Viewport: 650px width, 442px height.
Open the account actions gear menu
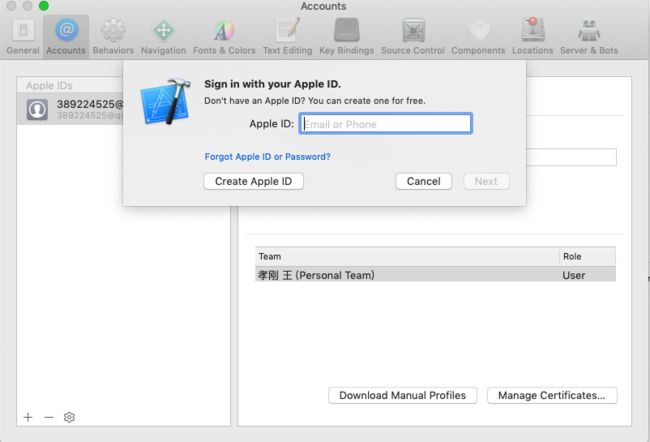tap(69, 417)
